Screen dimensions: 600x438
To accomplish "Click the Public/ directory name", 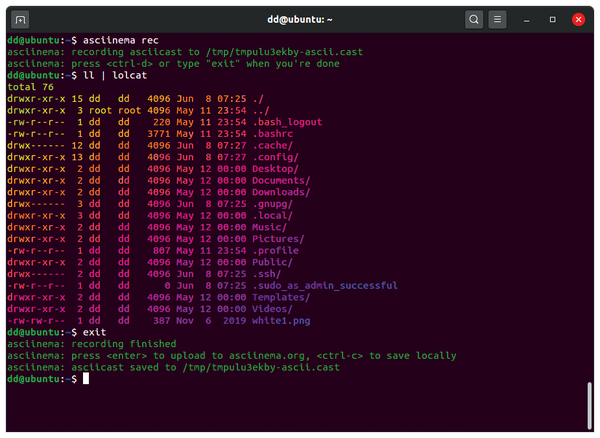I will coord(272,262).
